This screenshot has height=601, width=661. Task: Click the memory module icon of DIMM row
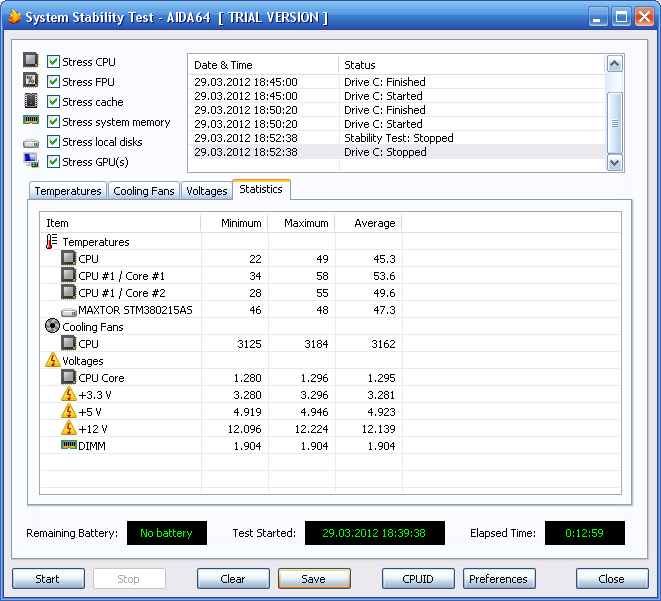coord(69,445)
